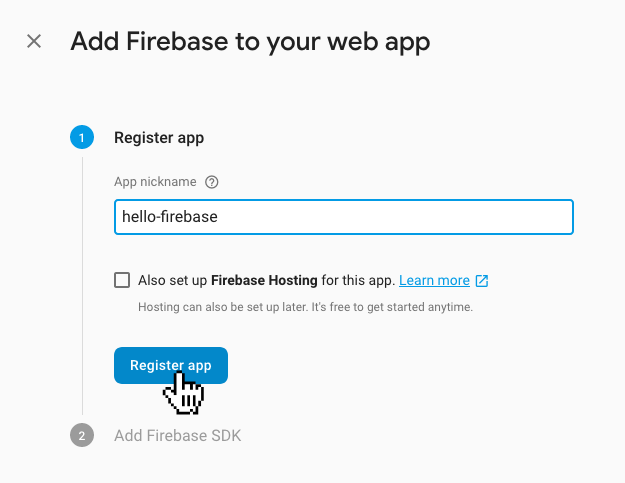This screenshot has height=483, width=625.
Task: Click the App nickname label text
Action: [x=156, y=183]
